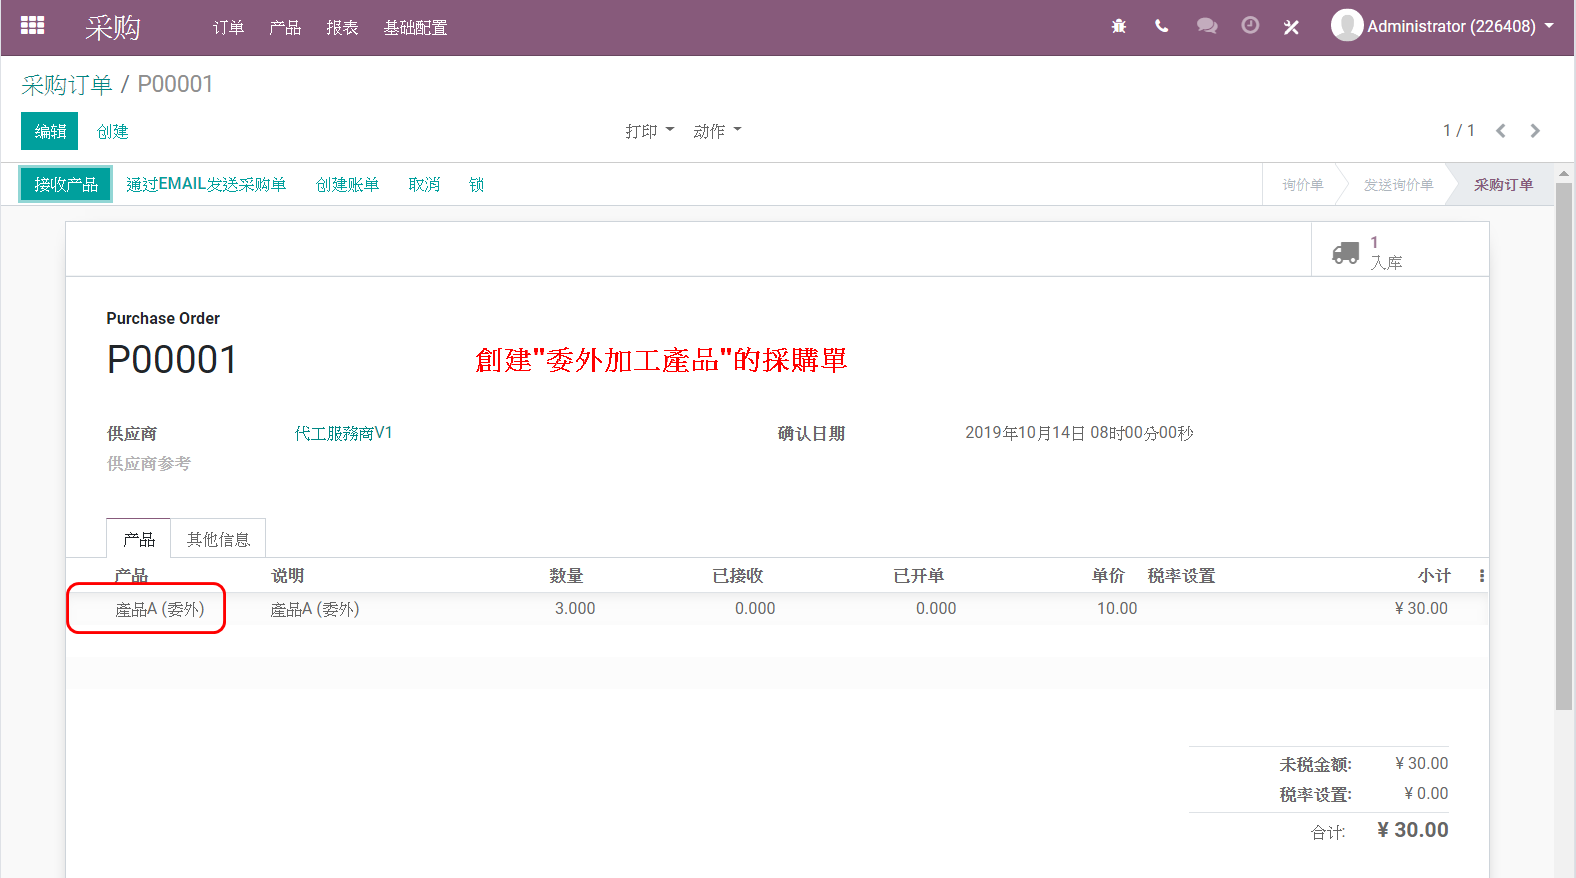
Task: Click the crossed tools icon in navbar
Action: click(x=1292, y=27)
